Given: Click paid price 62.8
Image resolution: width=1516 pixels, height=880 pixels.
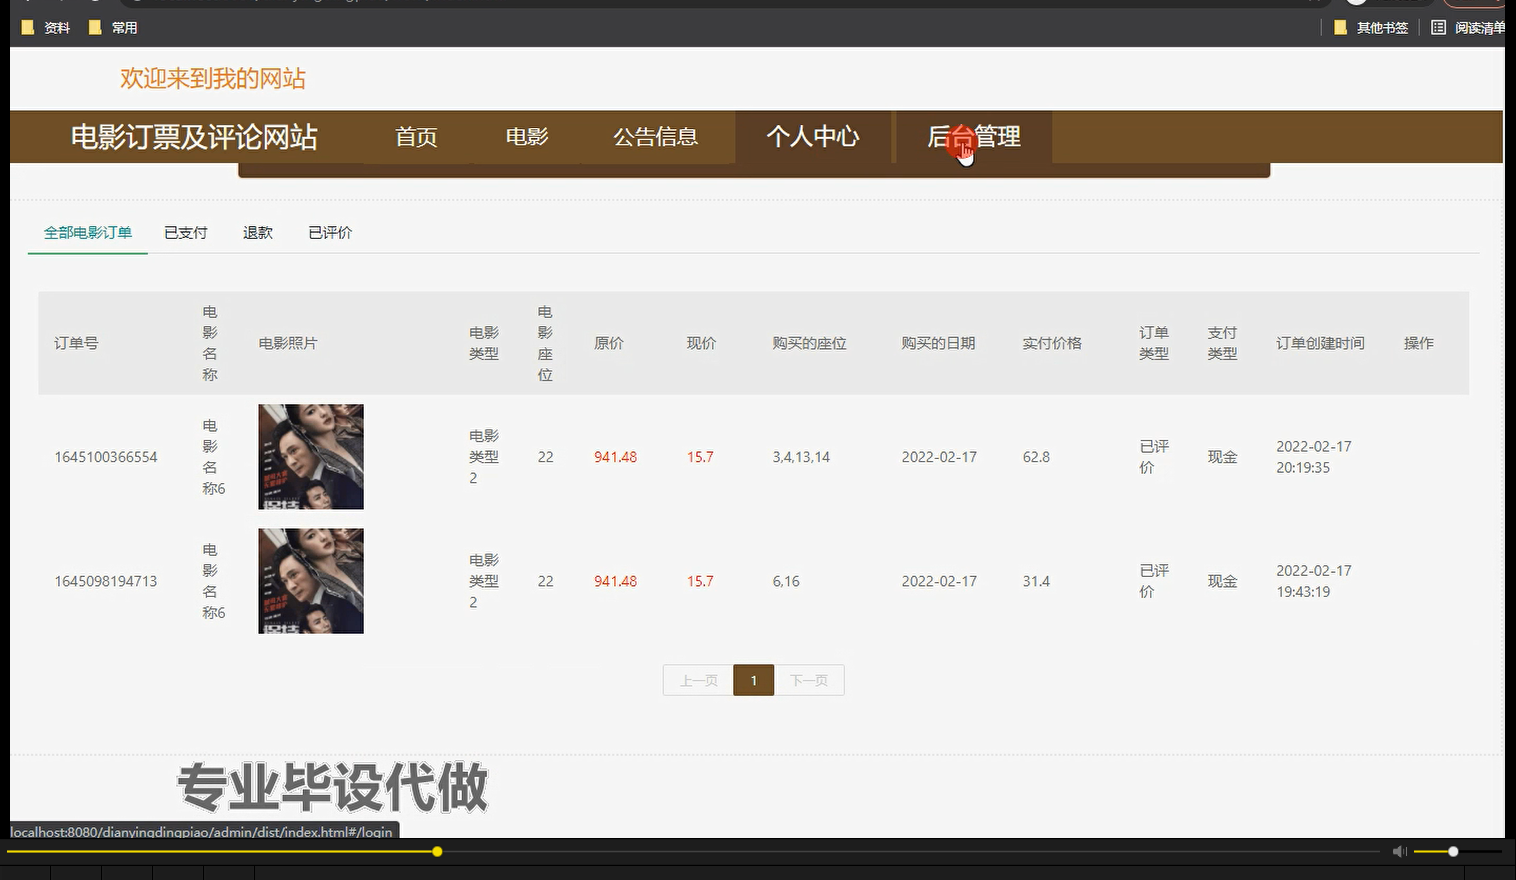Looking at the screenshot, I should [x=1036, y=457].
